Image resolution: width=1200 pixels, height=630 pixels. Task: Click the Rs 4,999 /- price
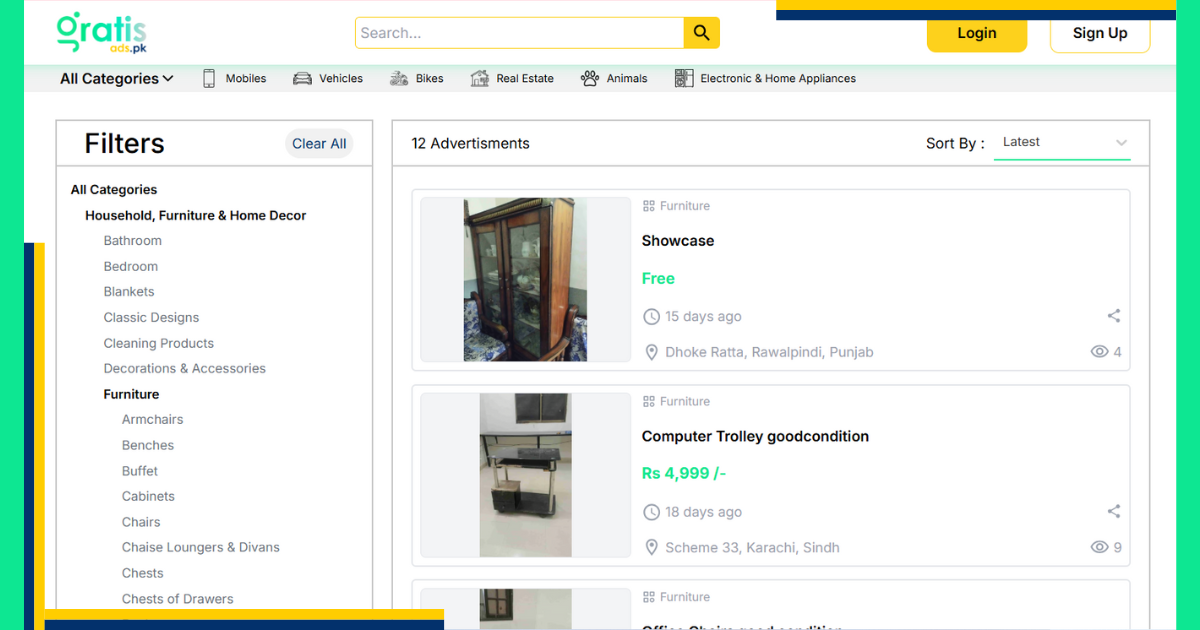point(684,474)
